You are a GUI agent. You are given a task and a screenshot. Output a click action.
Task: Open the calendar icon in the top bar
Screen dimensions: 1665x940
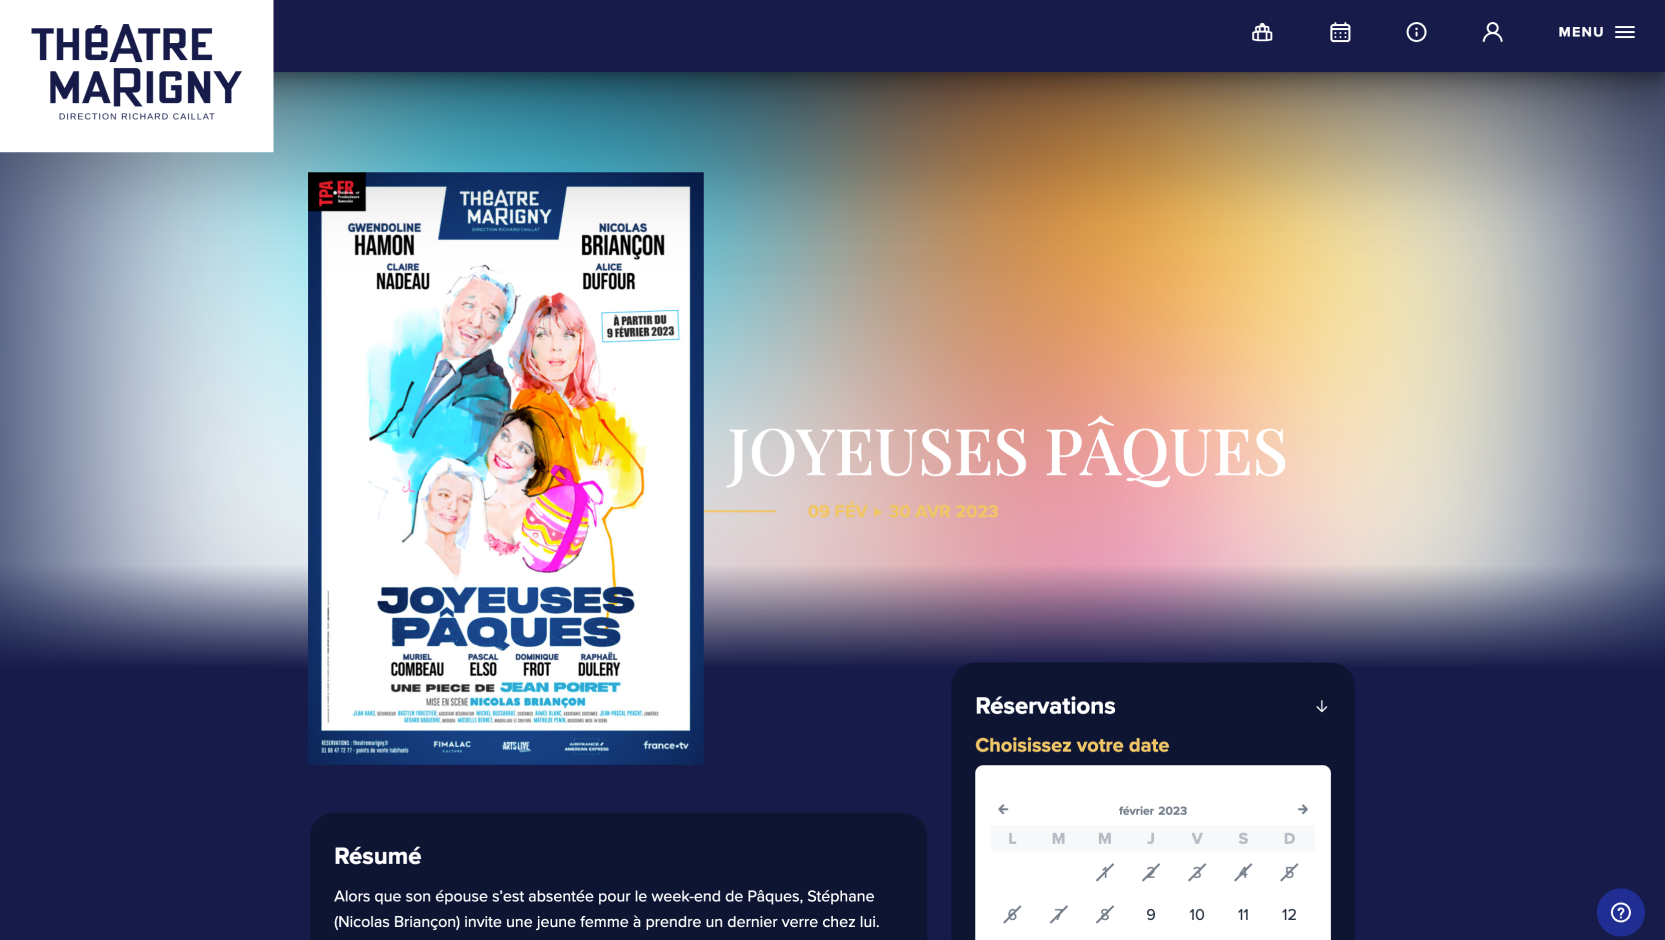coord(1340,32)
